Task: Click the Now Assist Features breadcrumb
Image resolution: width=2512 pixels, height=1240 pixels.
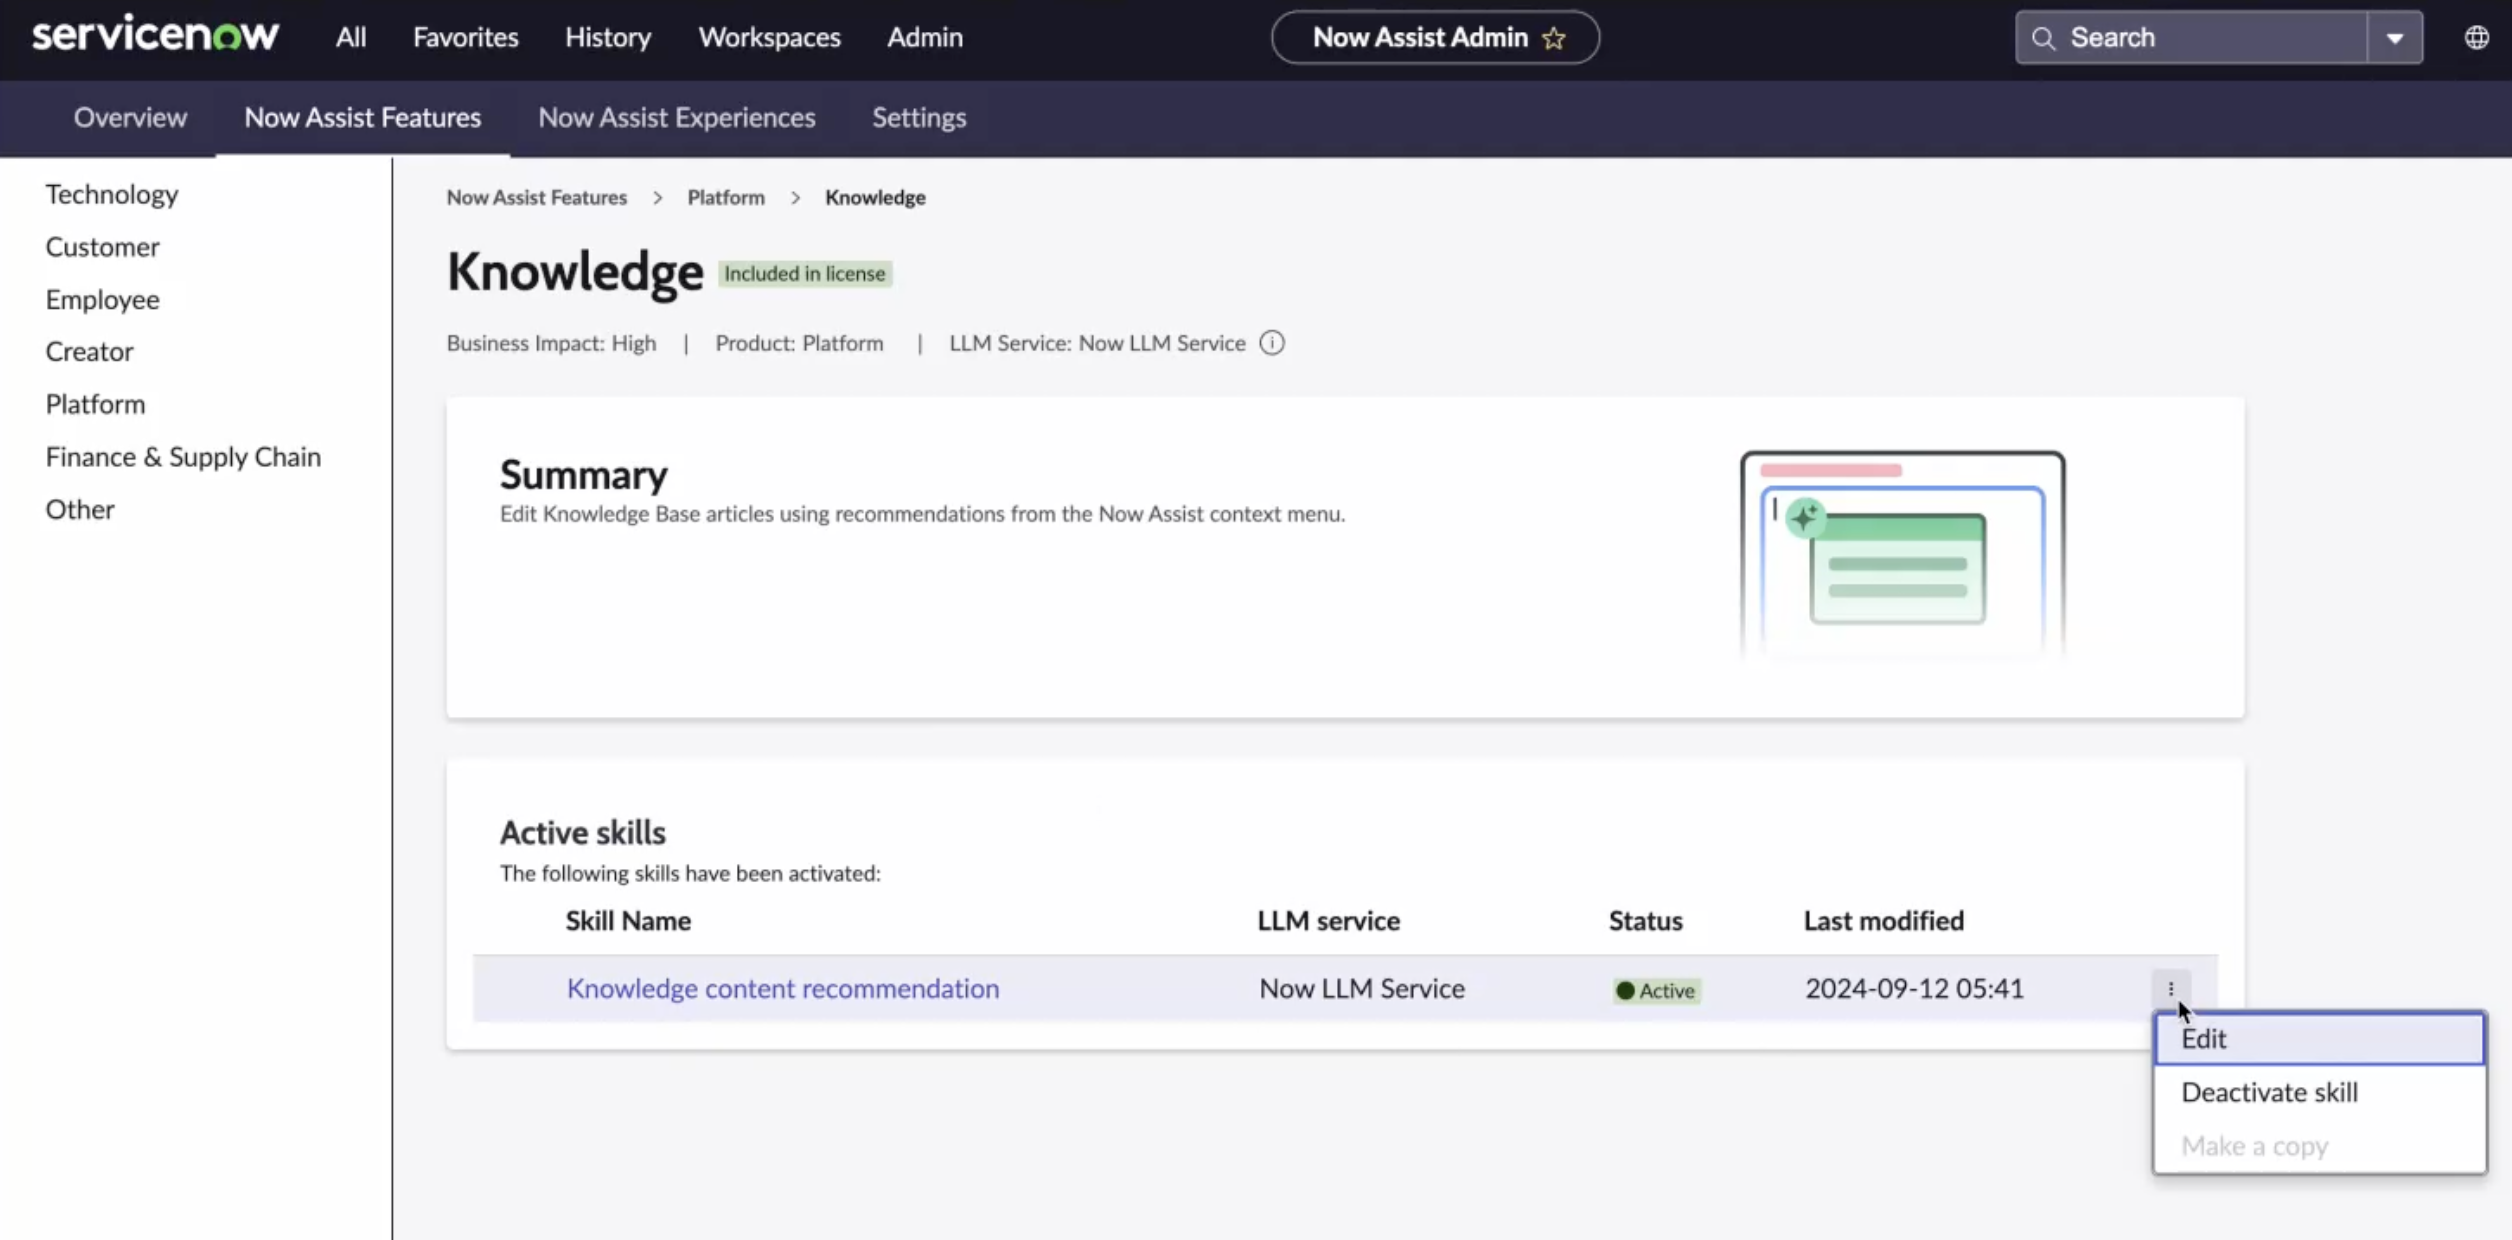Action: pyautogui.click(x=537, y=197)
